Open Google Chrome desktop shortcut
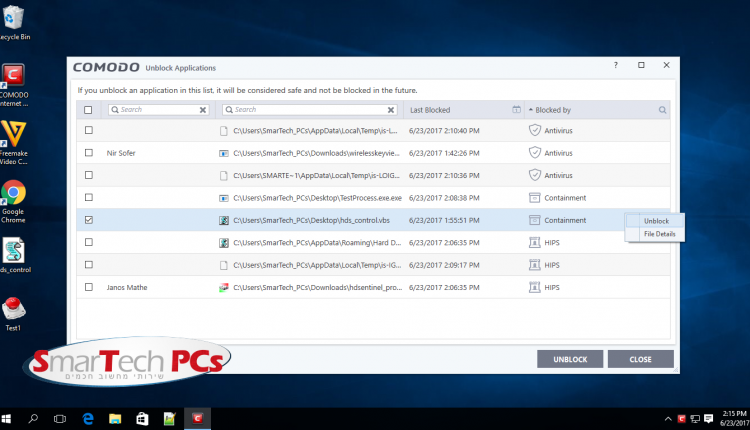 point(13,201)
